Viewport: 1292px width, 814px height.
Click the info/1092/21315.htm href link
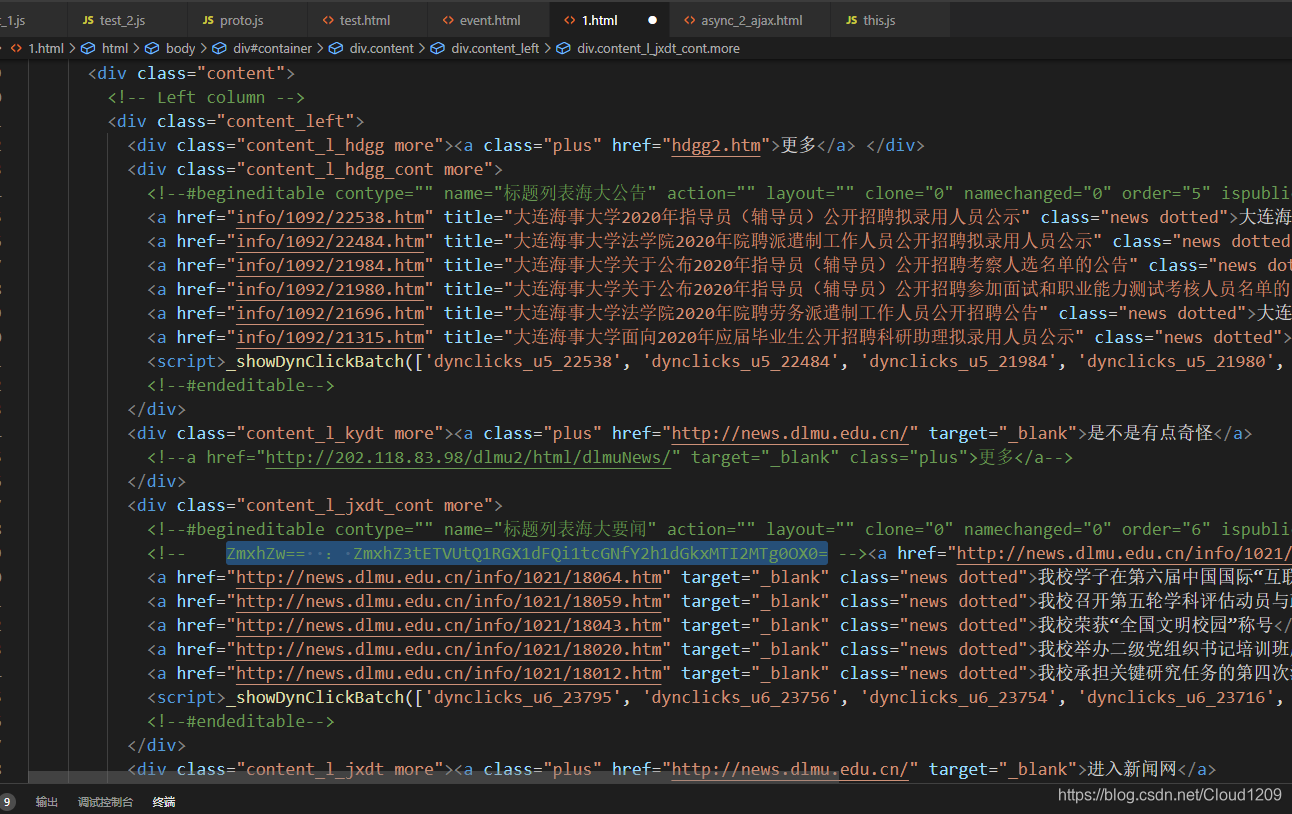(330, 338)
